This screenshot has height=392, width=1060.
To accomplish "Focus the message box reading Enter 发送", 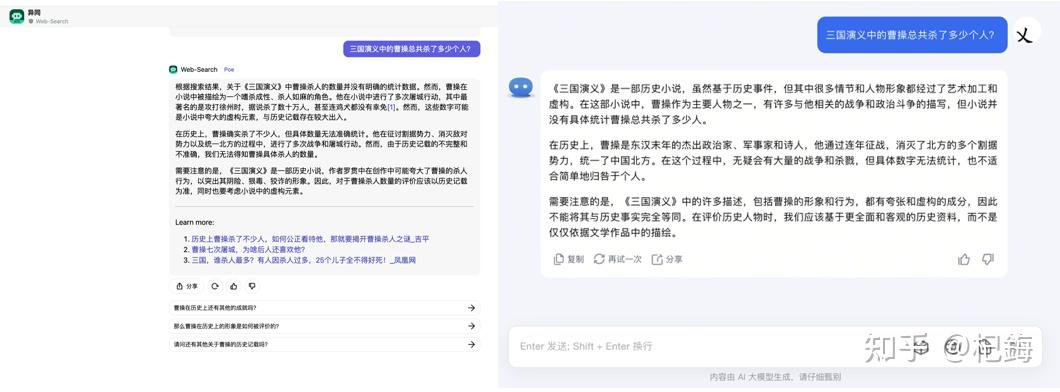I will 774,346.
